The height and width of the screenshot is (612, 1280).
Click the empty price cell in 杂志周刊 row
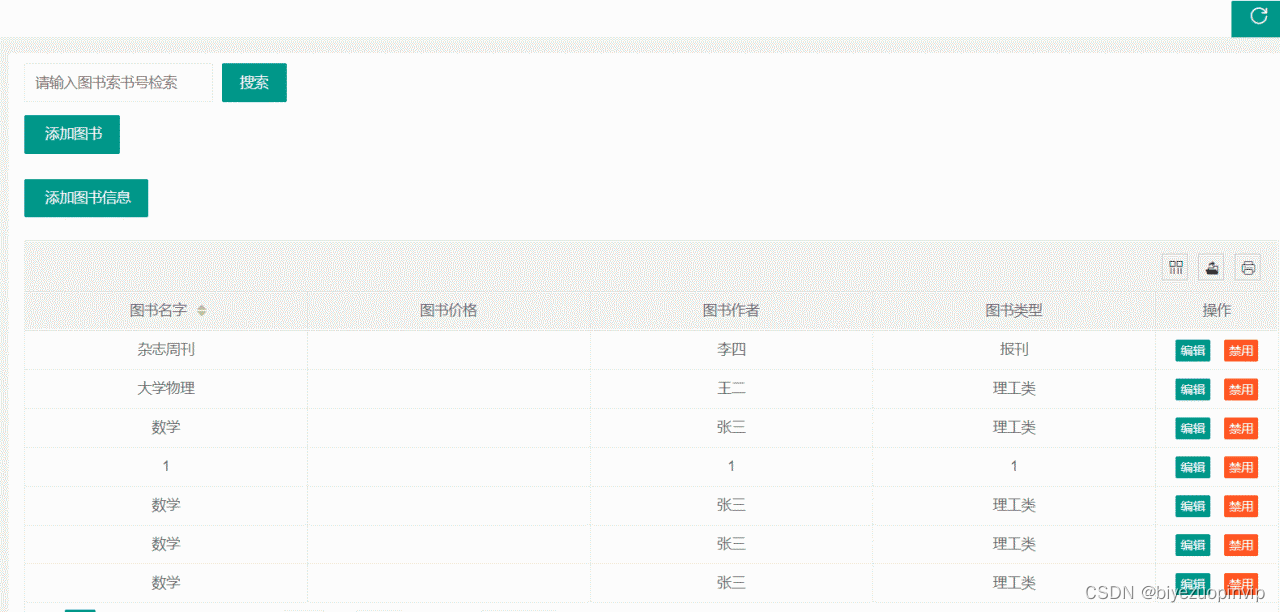448,350
